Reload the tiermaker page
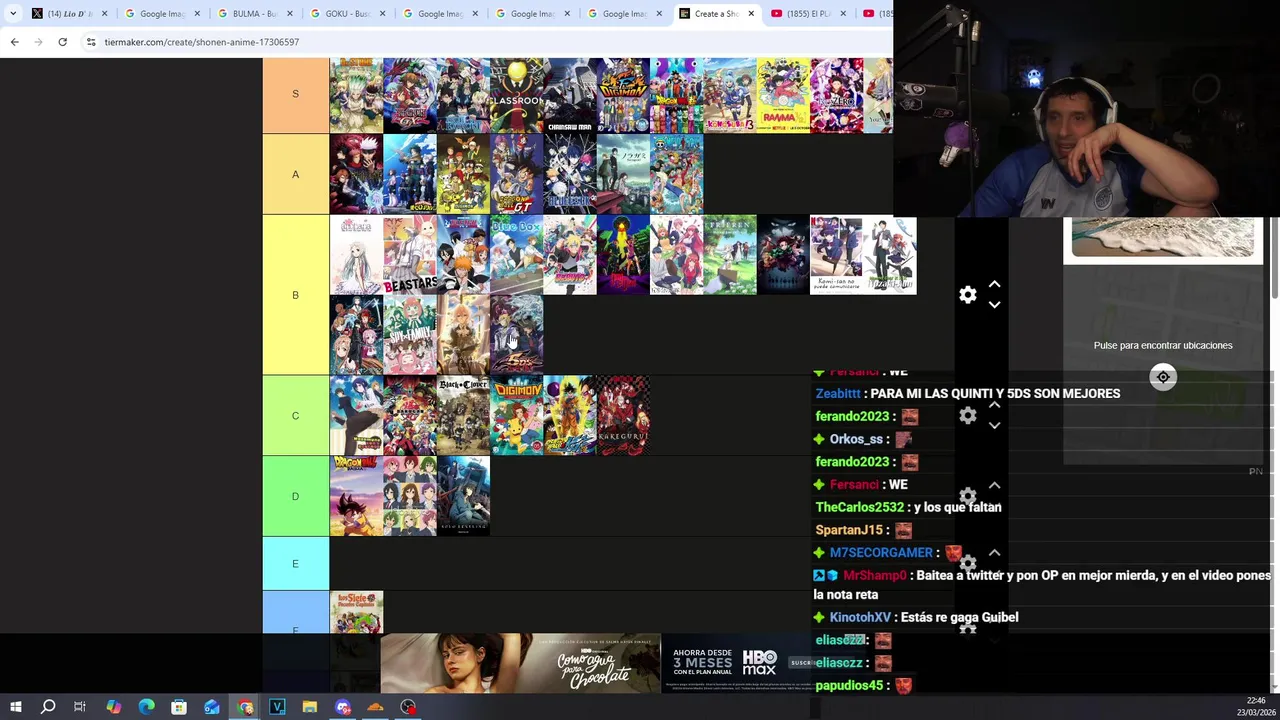The width and height of the screenshot is (1280, 720). pos(62,42)
